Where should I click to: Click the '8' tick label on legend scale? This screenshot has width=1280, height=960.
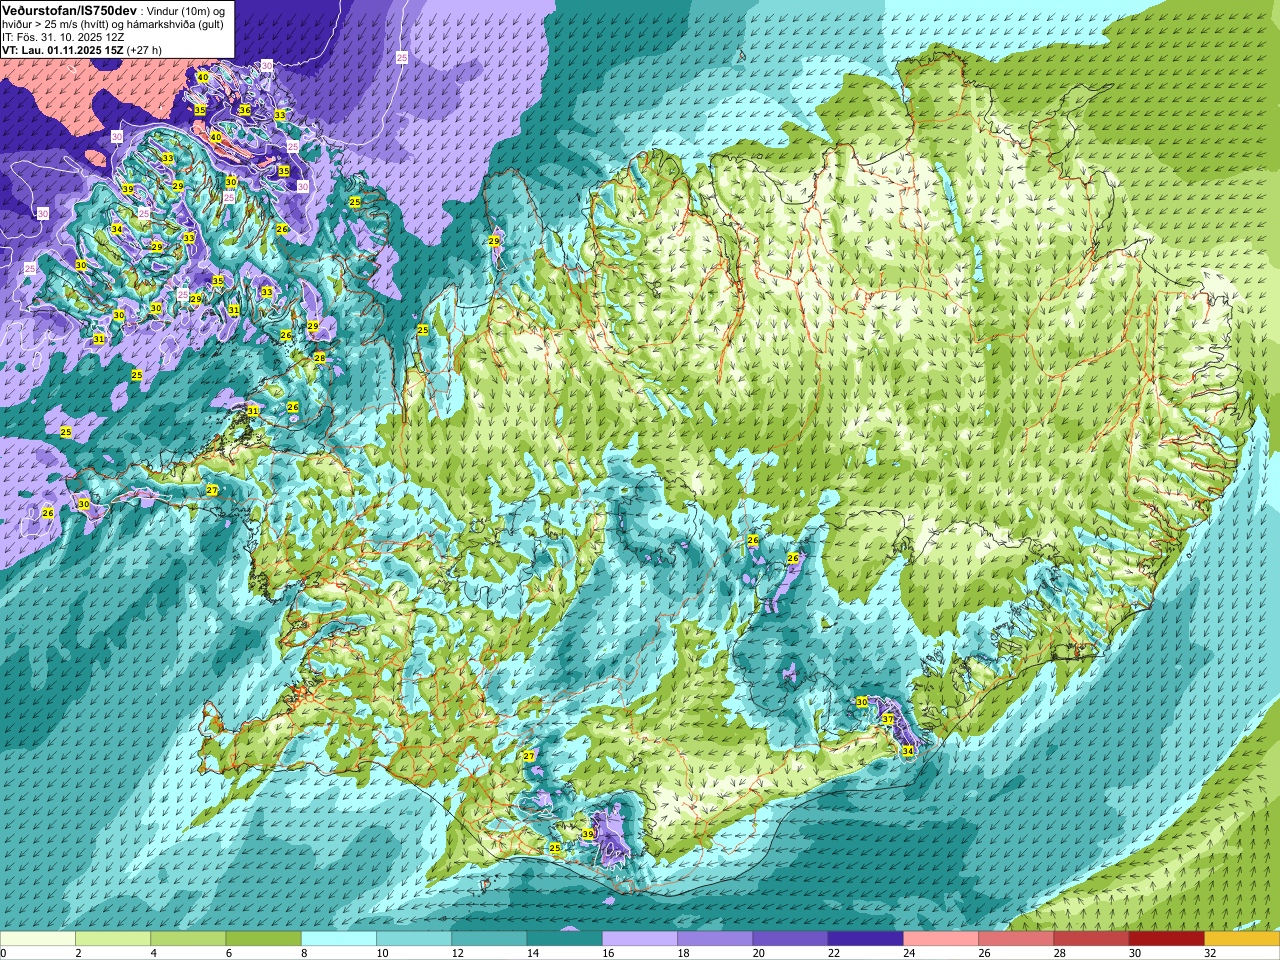(x=304, y=953)
